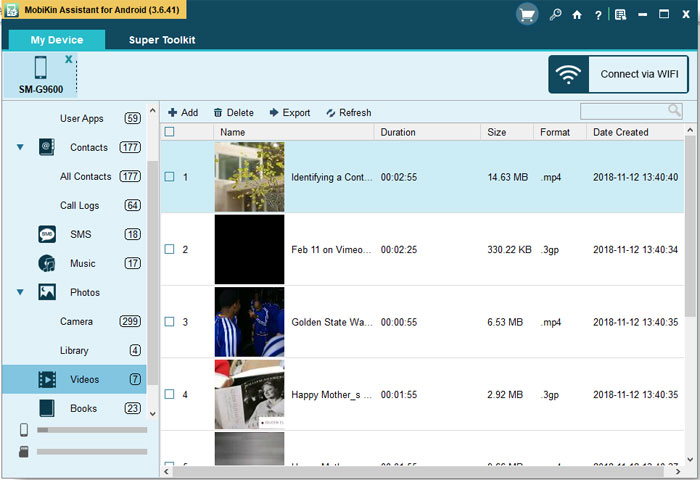This screenshot has width=700, height=480.
Task: Open the Golden State video thumbnail
Action: (249, 322)
